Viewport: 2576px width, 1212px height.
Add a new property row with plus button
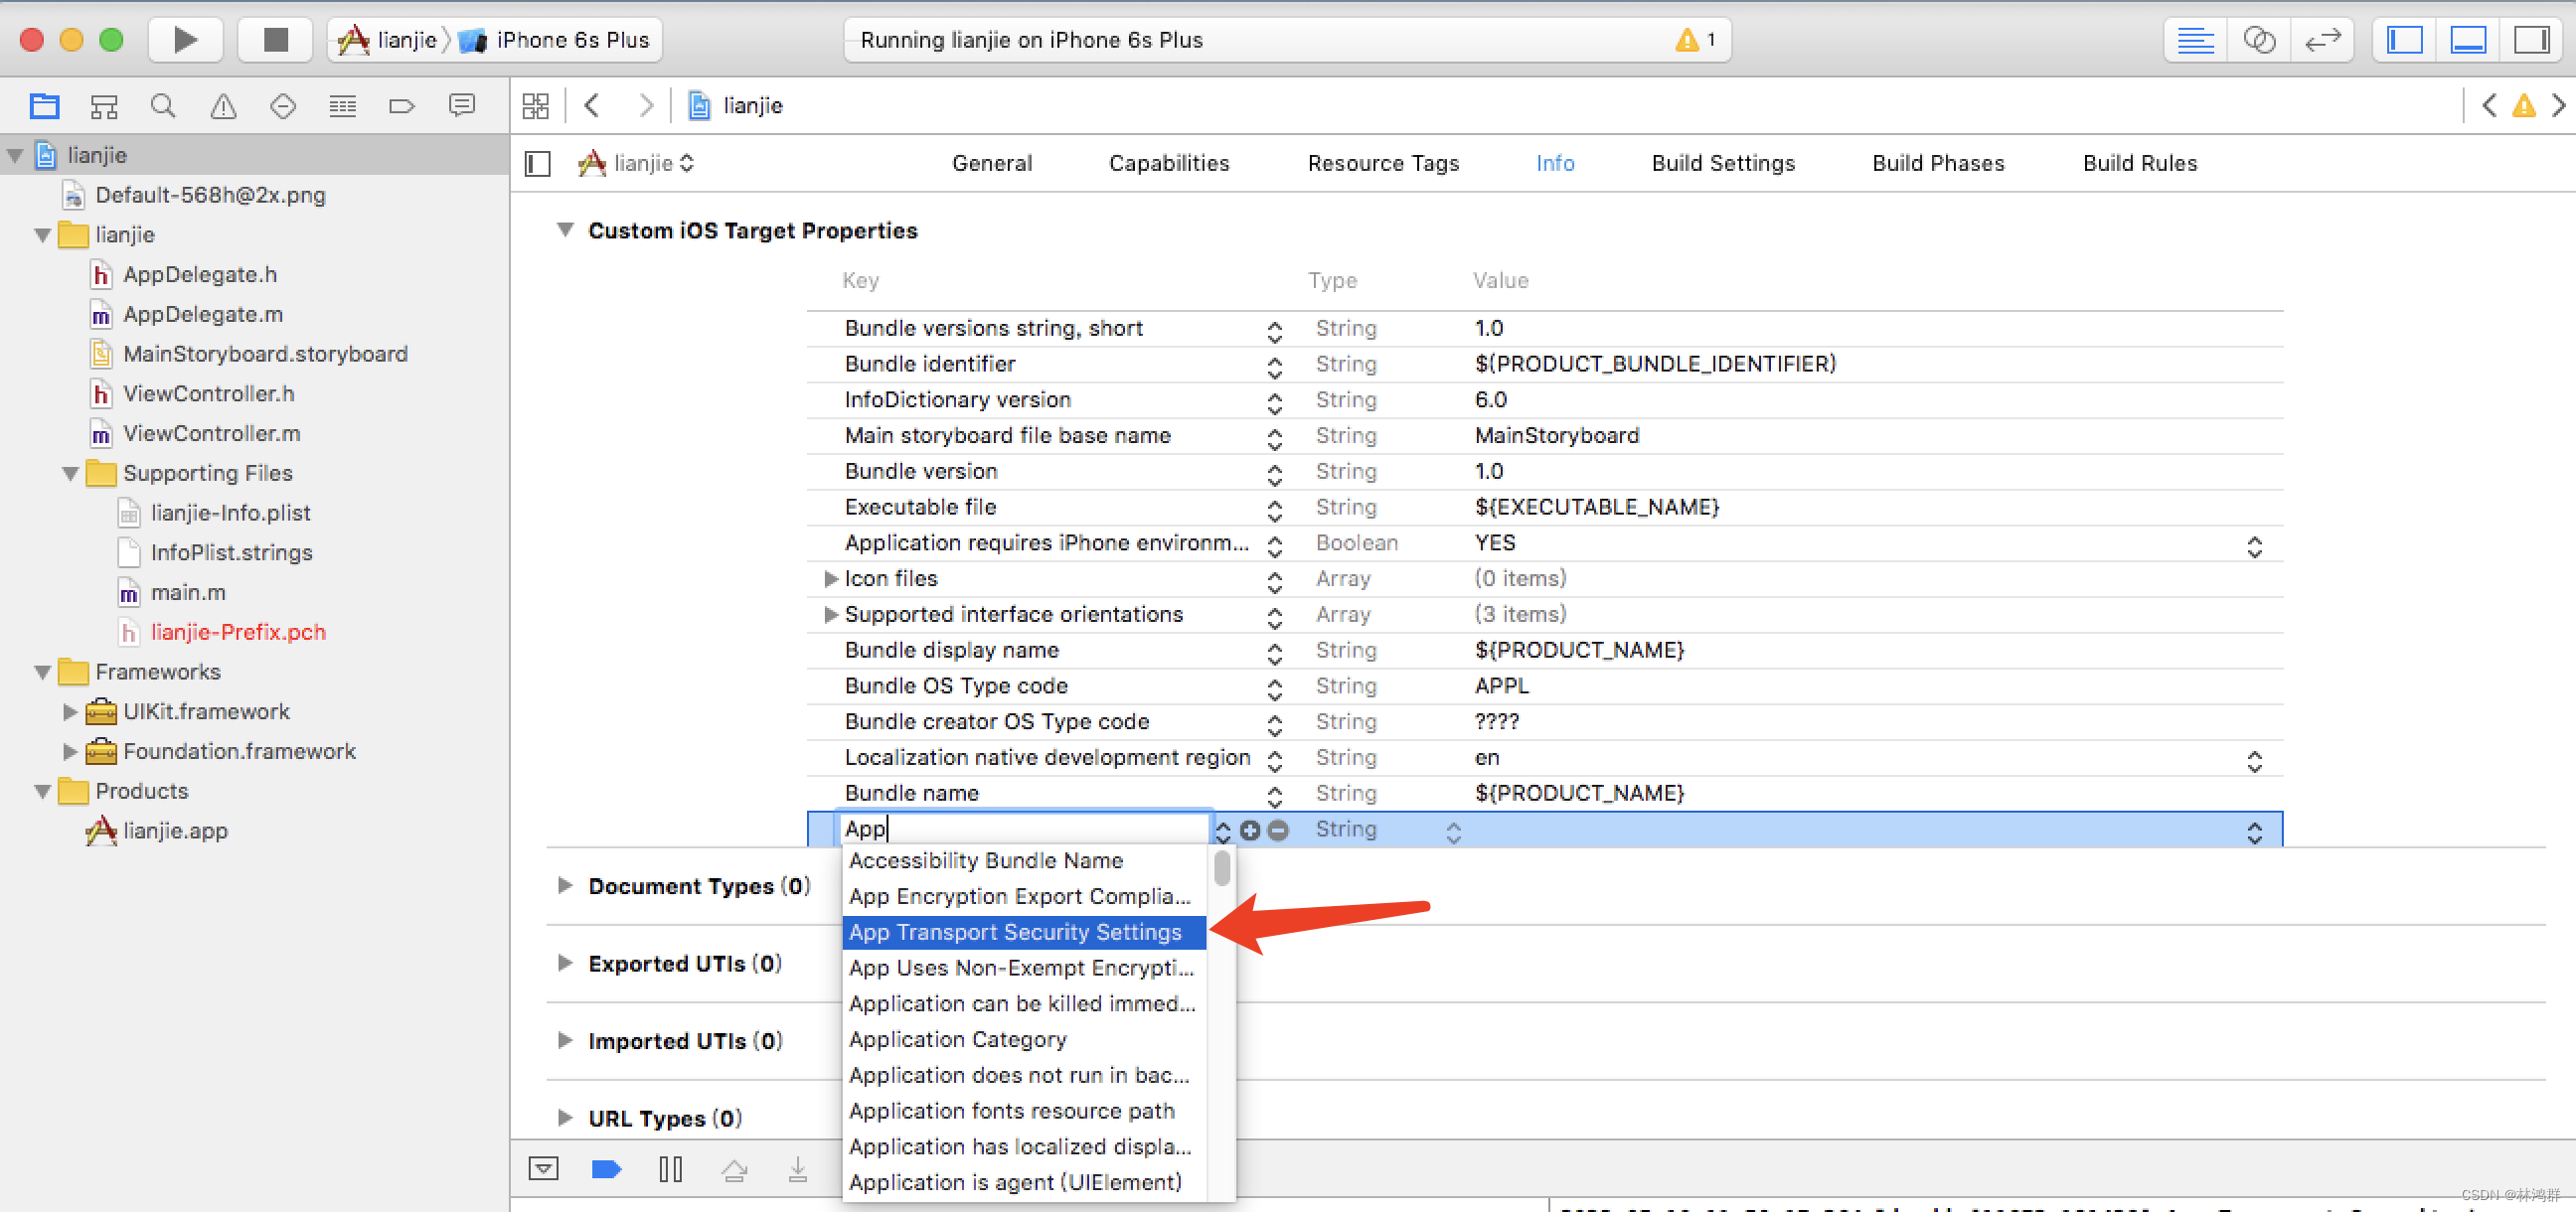tap(1249, 830)
